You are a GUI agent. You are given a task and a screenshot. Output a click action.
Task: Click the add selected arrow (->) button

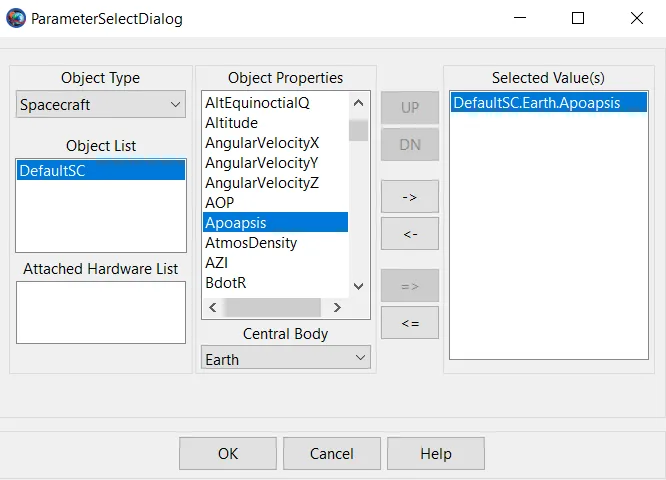click(409, 196)
